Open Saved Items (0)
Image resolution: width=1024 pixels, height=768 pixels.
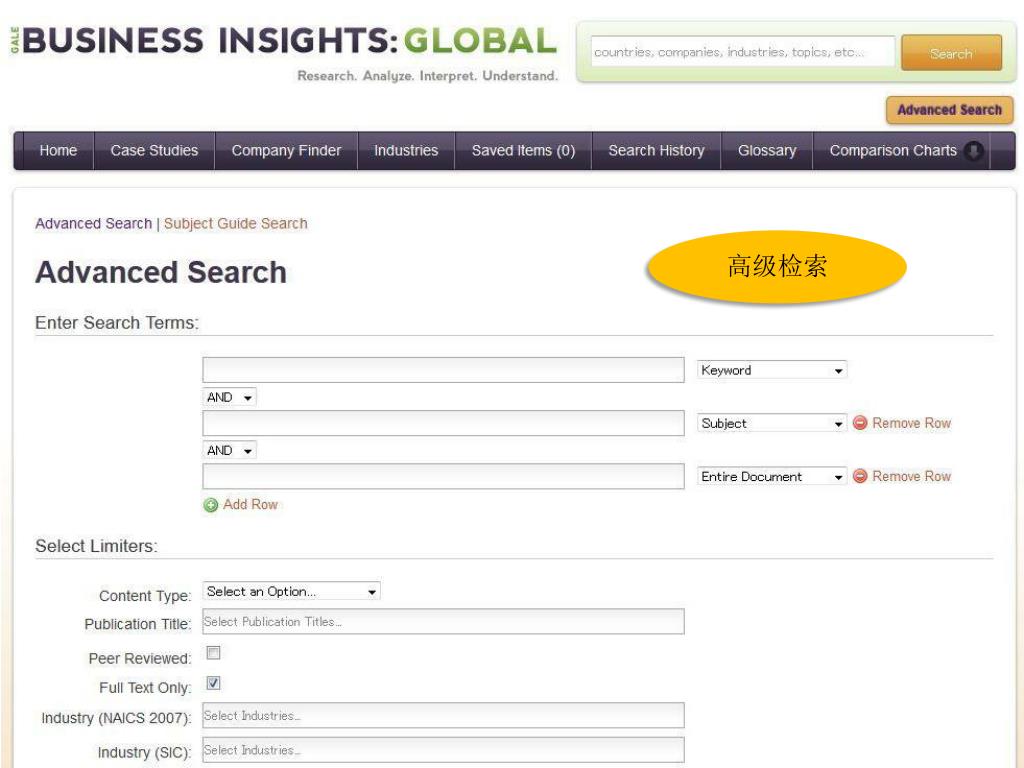(x=523, y=151)
